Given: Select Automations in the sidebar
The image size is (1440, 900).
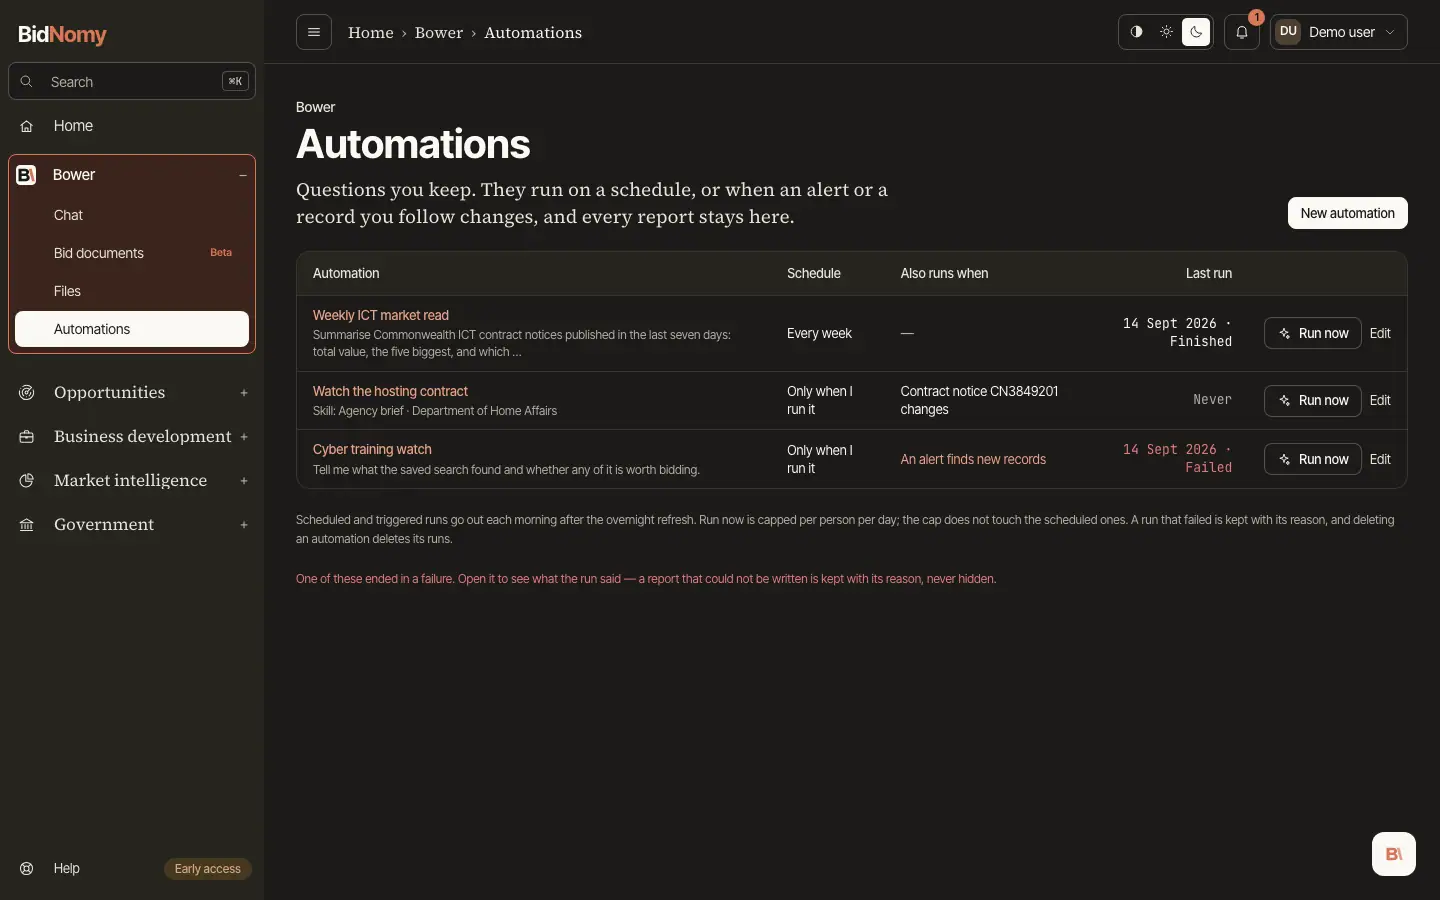Looking at the screenshot, I should point(132,329).
